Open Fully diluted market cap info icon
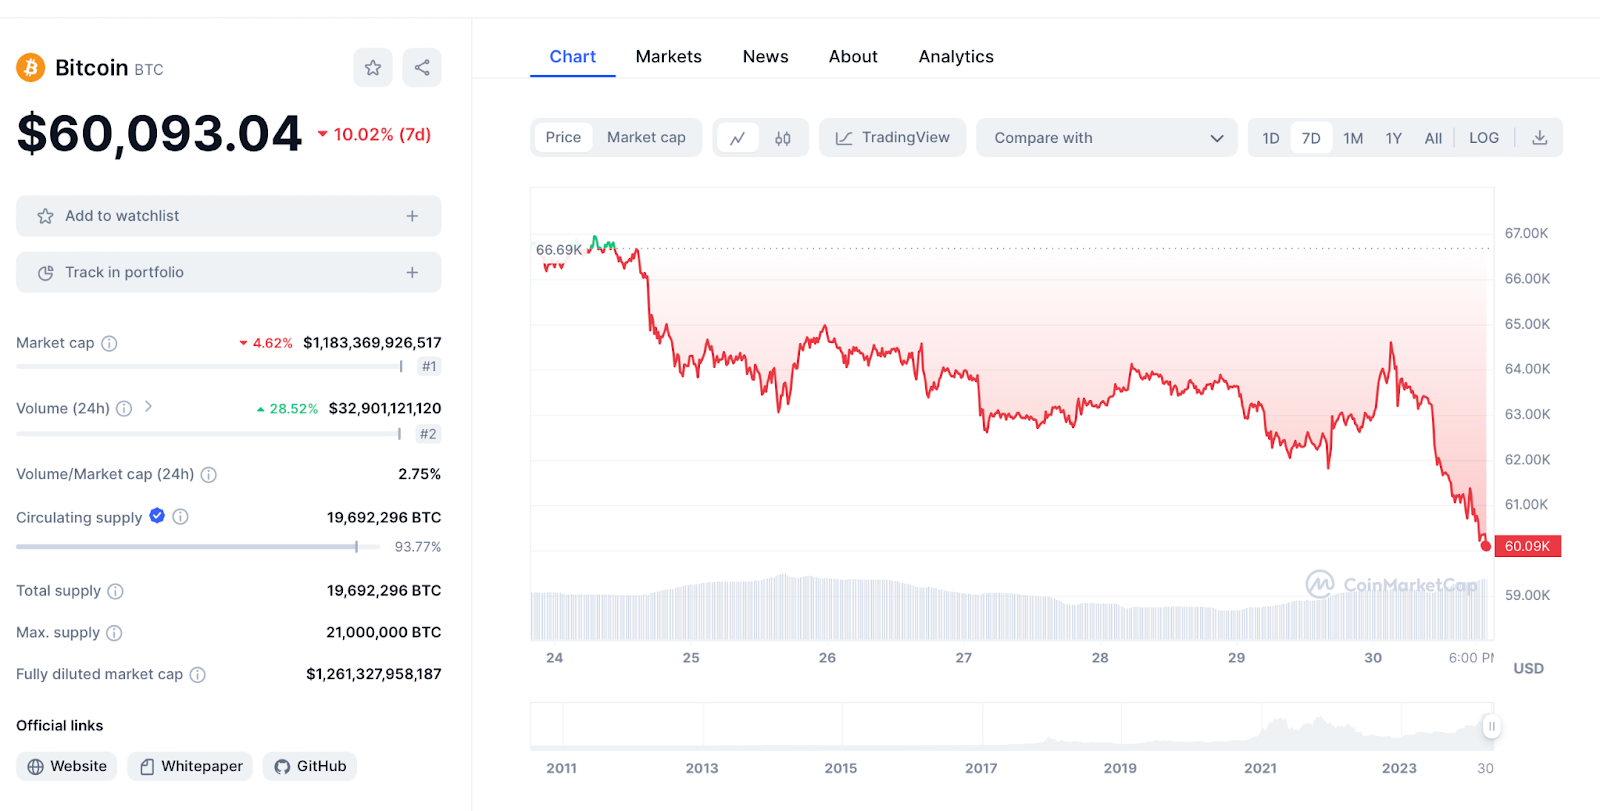The width and height of the screenshot is (1600, 811). (198, 675)
